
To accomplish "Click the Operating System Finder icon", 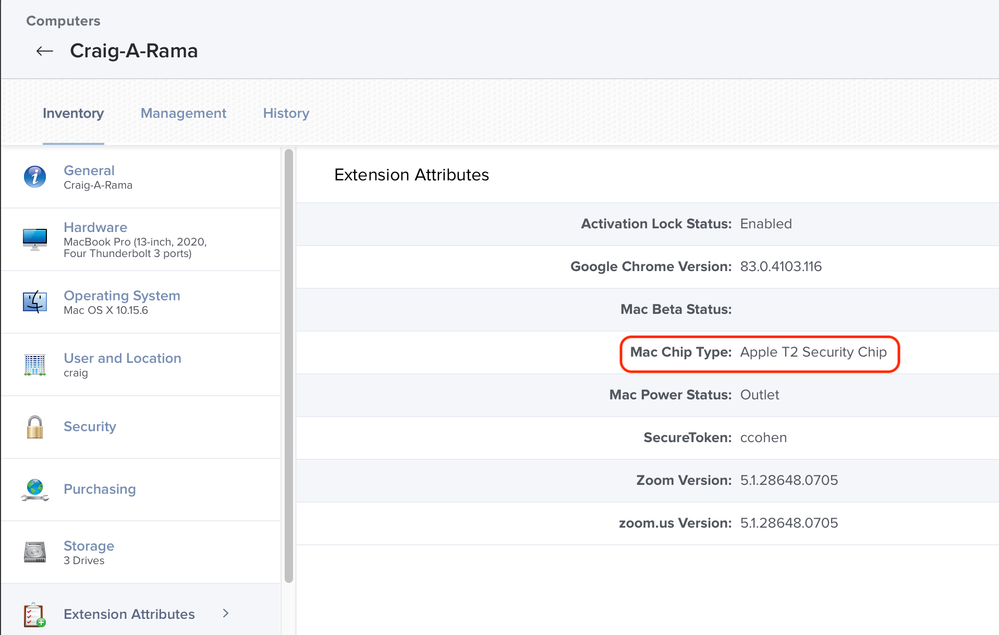I will click(x=35, y=302).
